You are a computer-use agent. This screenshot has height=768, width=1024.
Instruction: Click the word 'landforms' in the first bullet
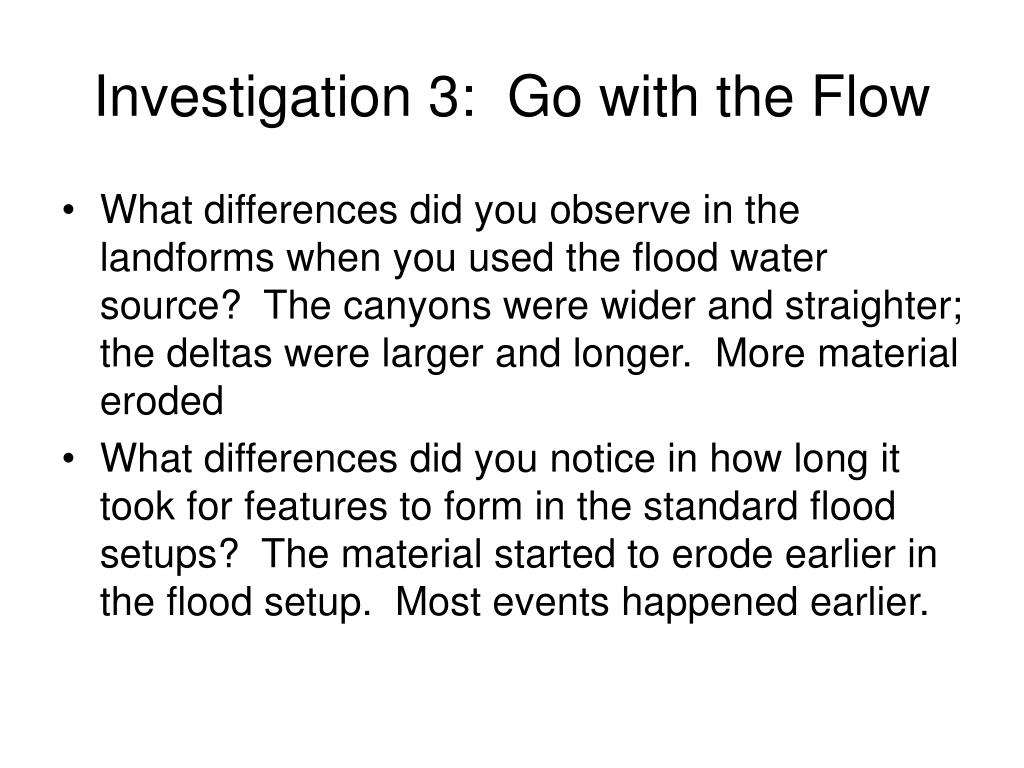[187, 257]
